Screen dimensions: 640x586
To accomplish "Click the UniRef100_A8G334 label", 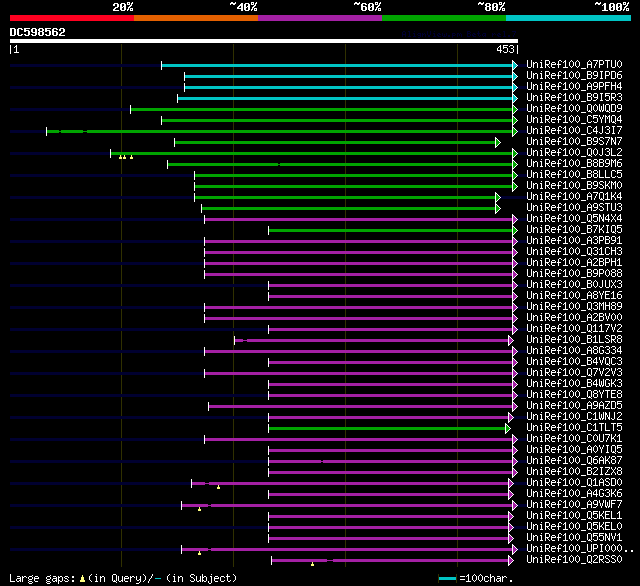I will [574, 351].
